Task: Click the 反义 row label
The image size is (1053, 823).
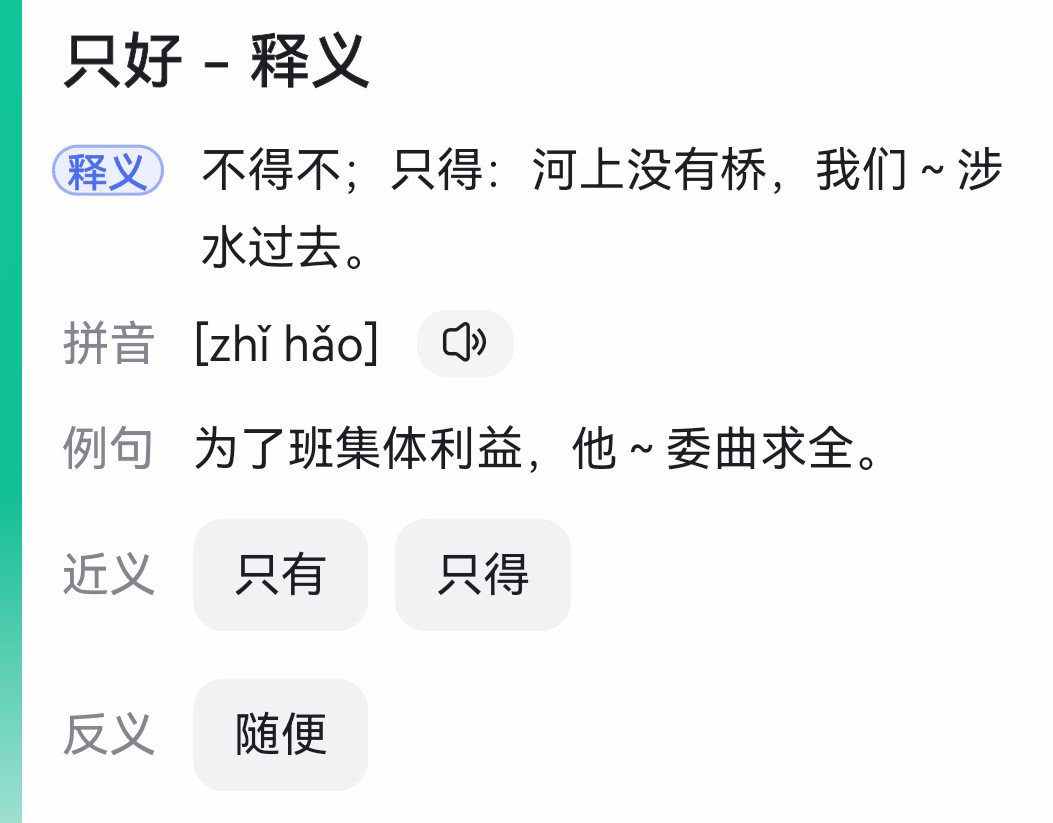Action: (108, 735)
